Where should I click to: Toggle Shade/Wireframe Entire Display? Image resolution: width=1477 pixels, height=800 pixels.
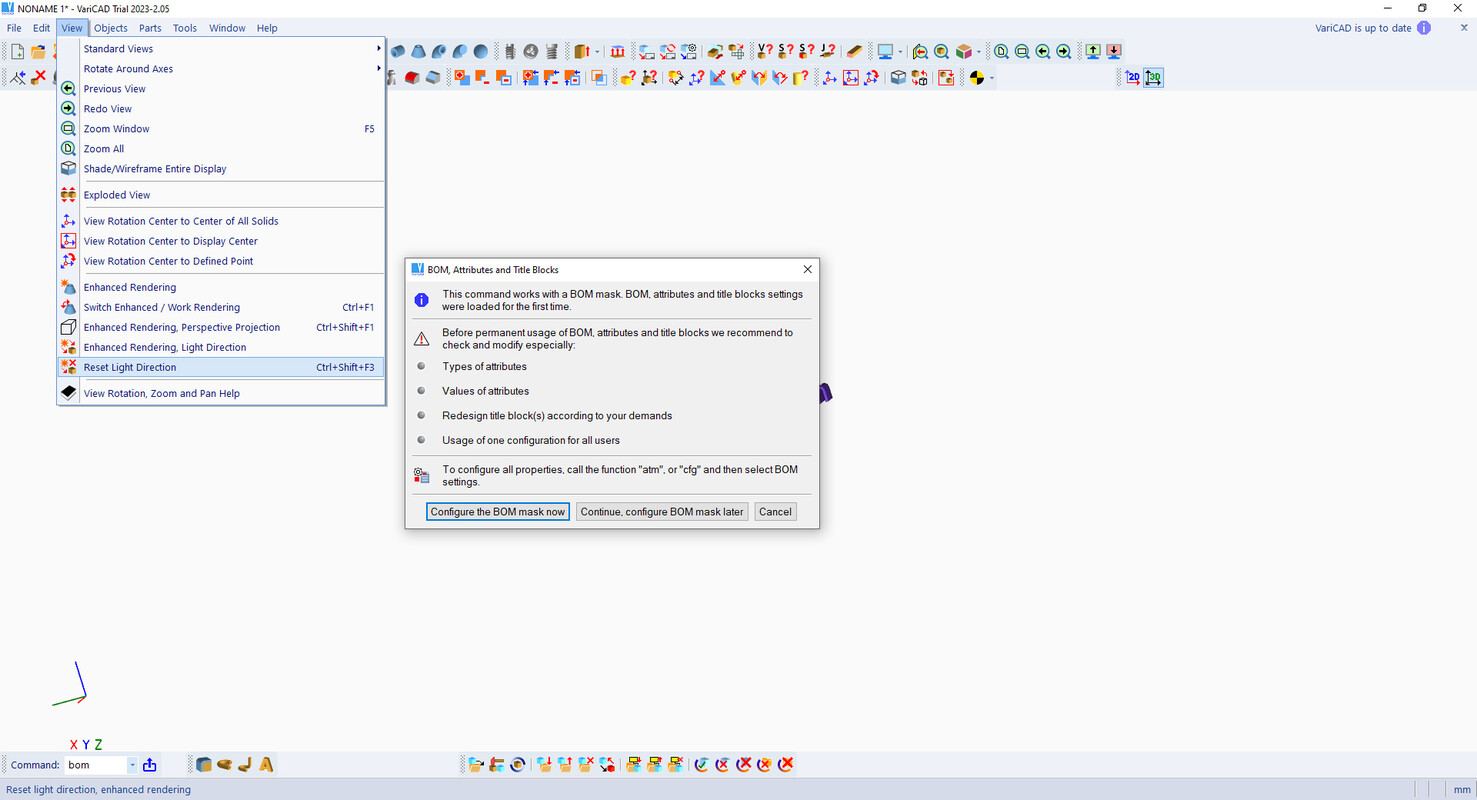[x=220, y=169]
